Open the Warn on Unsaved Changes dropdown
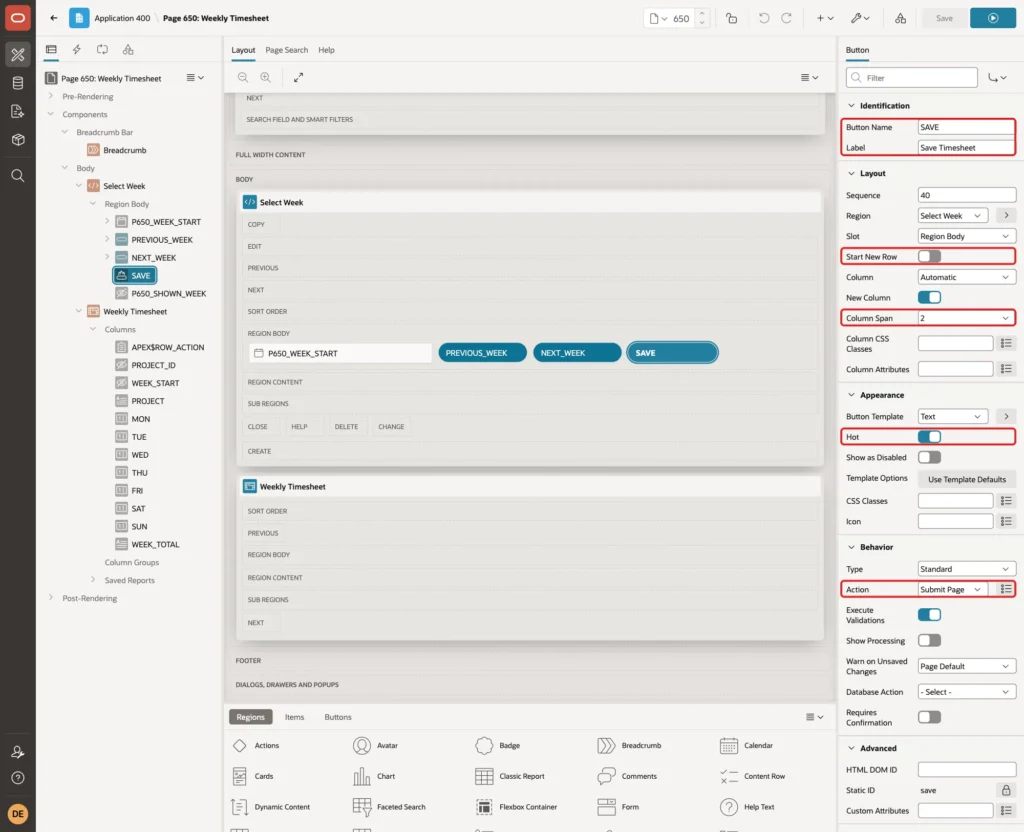This screenshot has height=832, width=1024. tap(966, 666)
